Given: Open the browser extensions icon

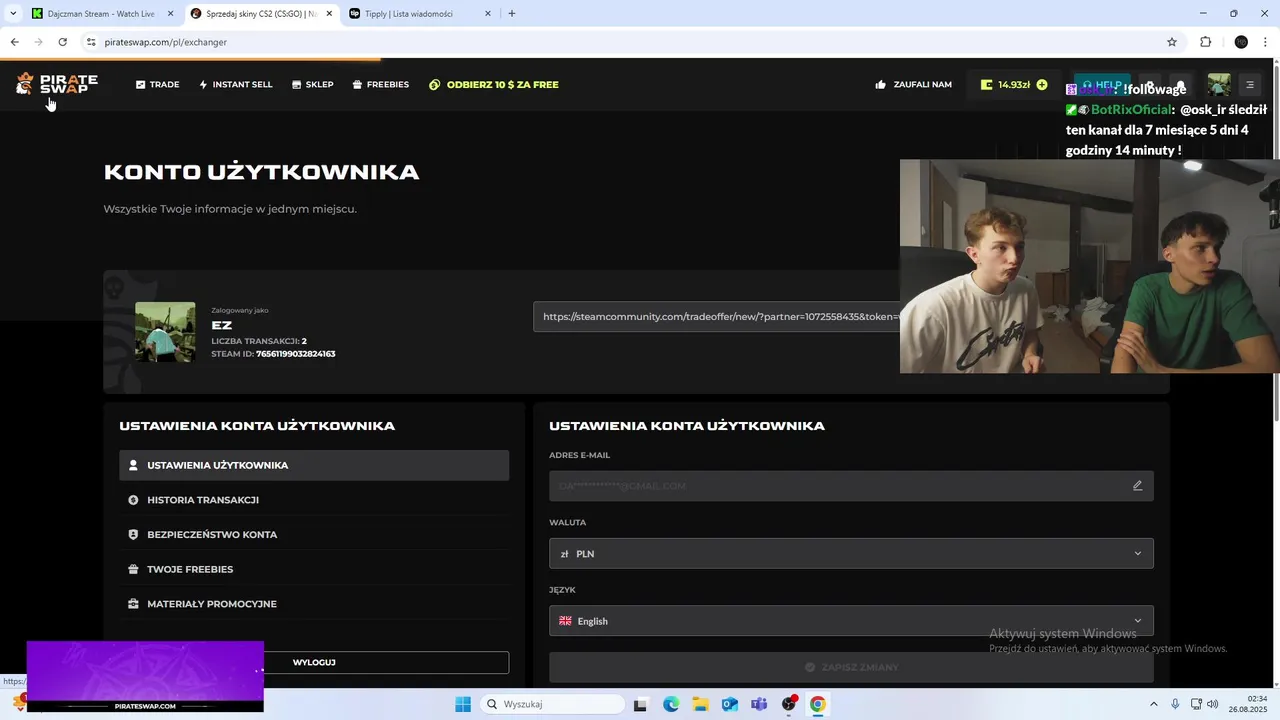Looking at the screenshot, I should [x=1206, y=42].
